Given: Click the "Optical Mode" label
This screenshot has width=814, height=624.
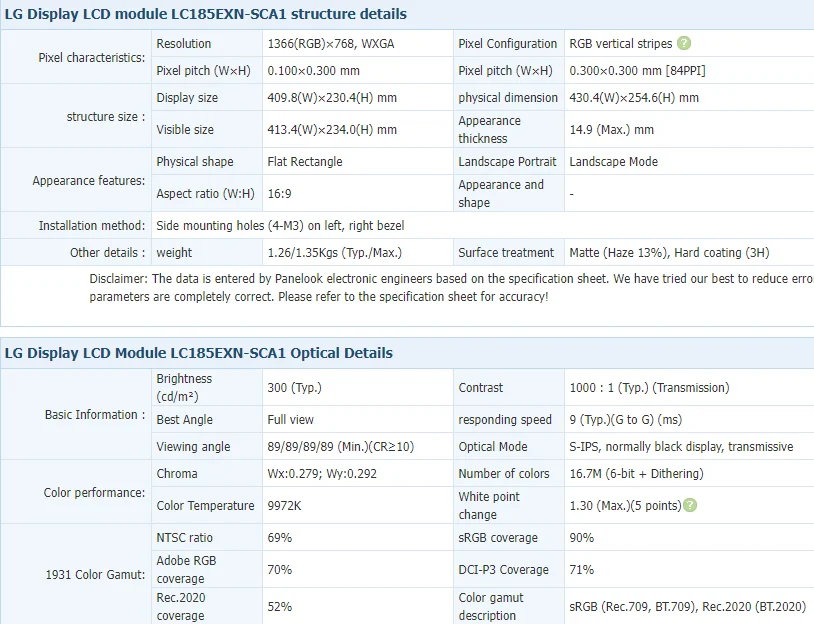Looking at the screenshot, I should pos(493,446).
